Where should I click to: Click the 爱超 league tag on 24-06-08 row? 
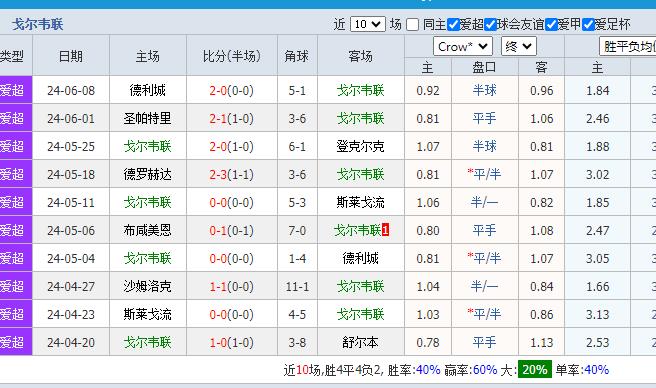click(x=13, y=90)
